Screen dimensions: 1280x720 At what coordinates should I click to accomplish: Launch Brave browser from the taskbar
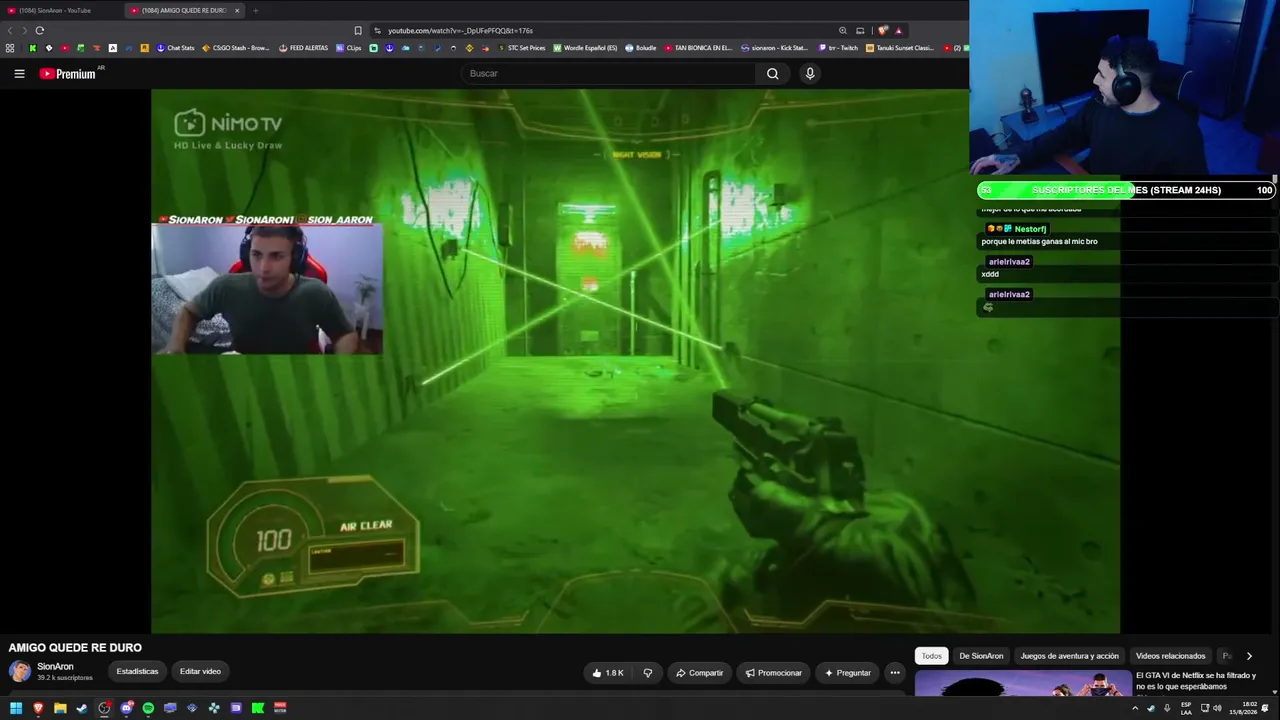point(38,708)
